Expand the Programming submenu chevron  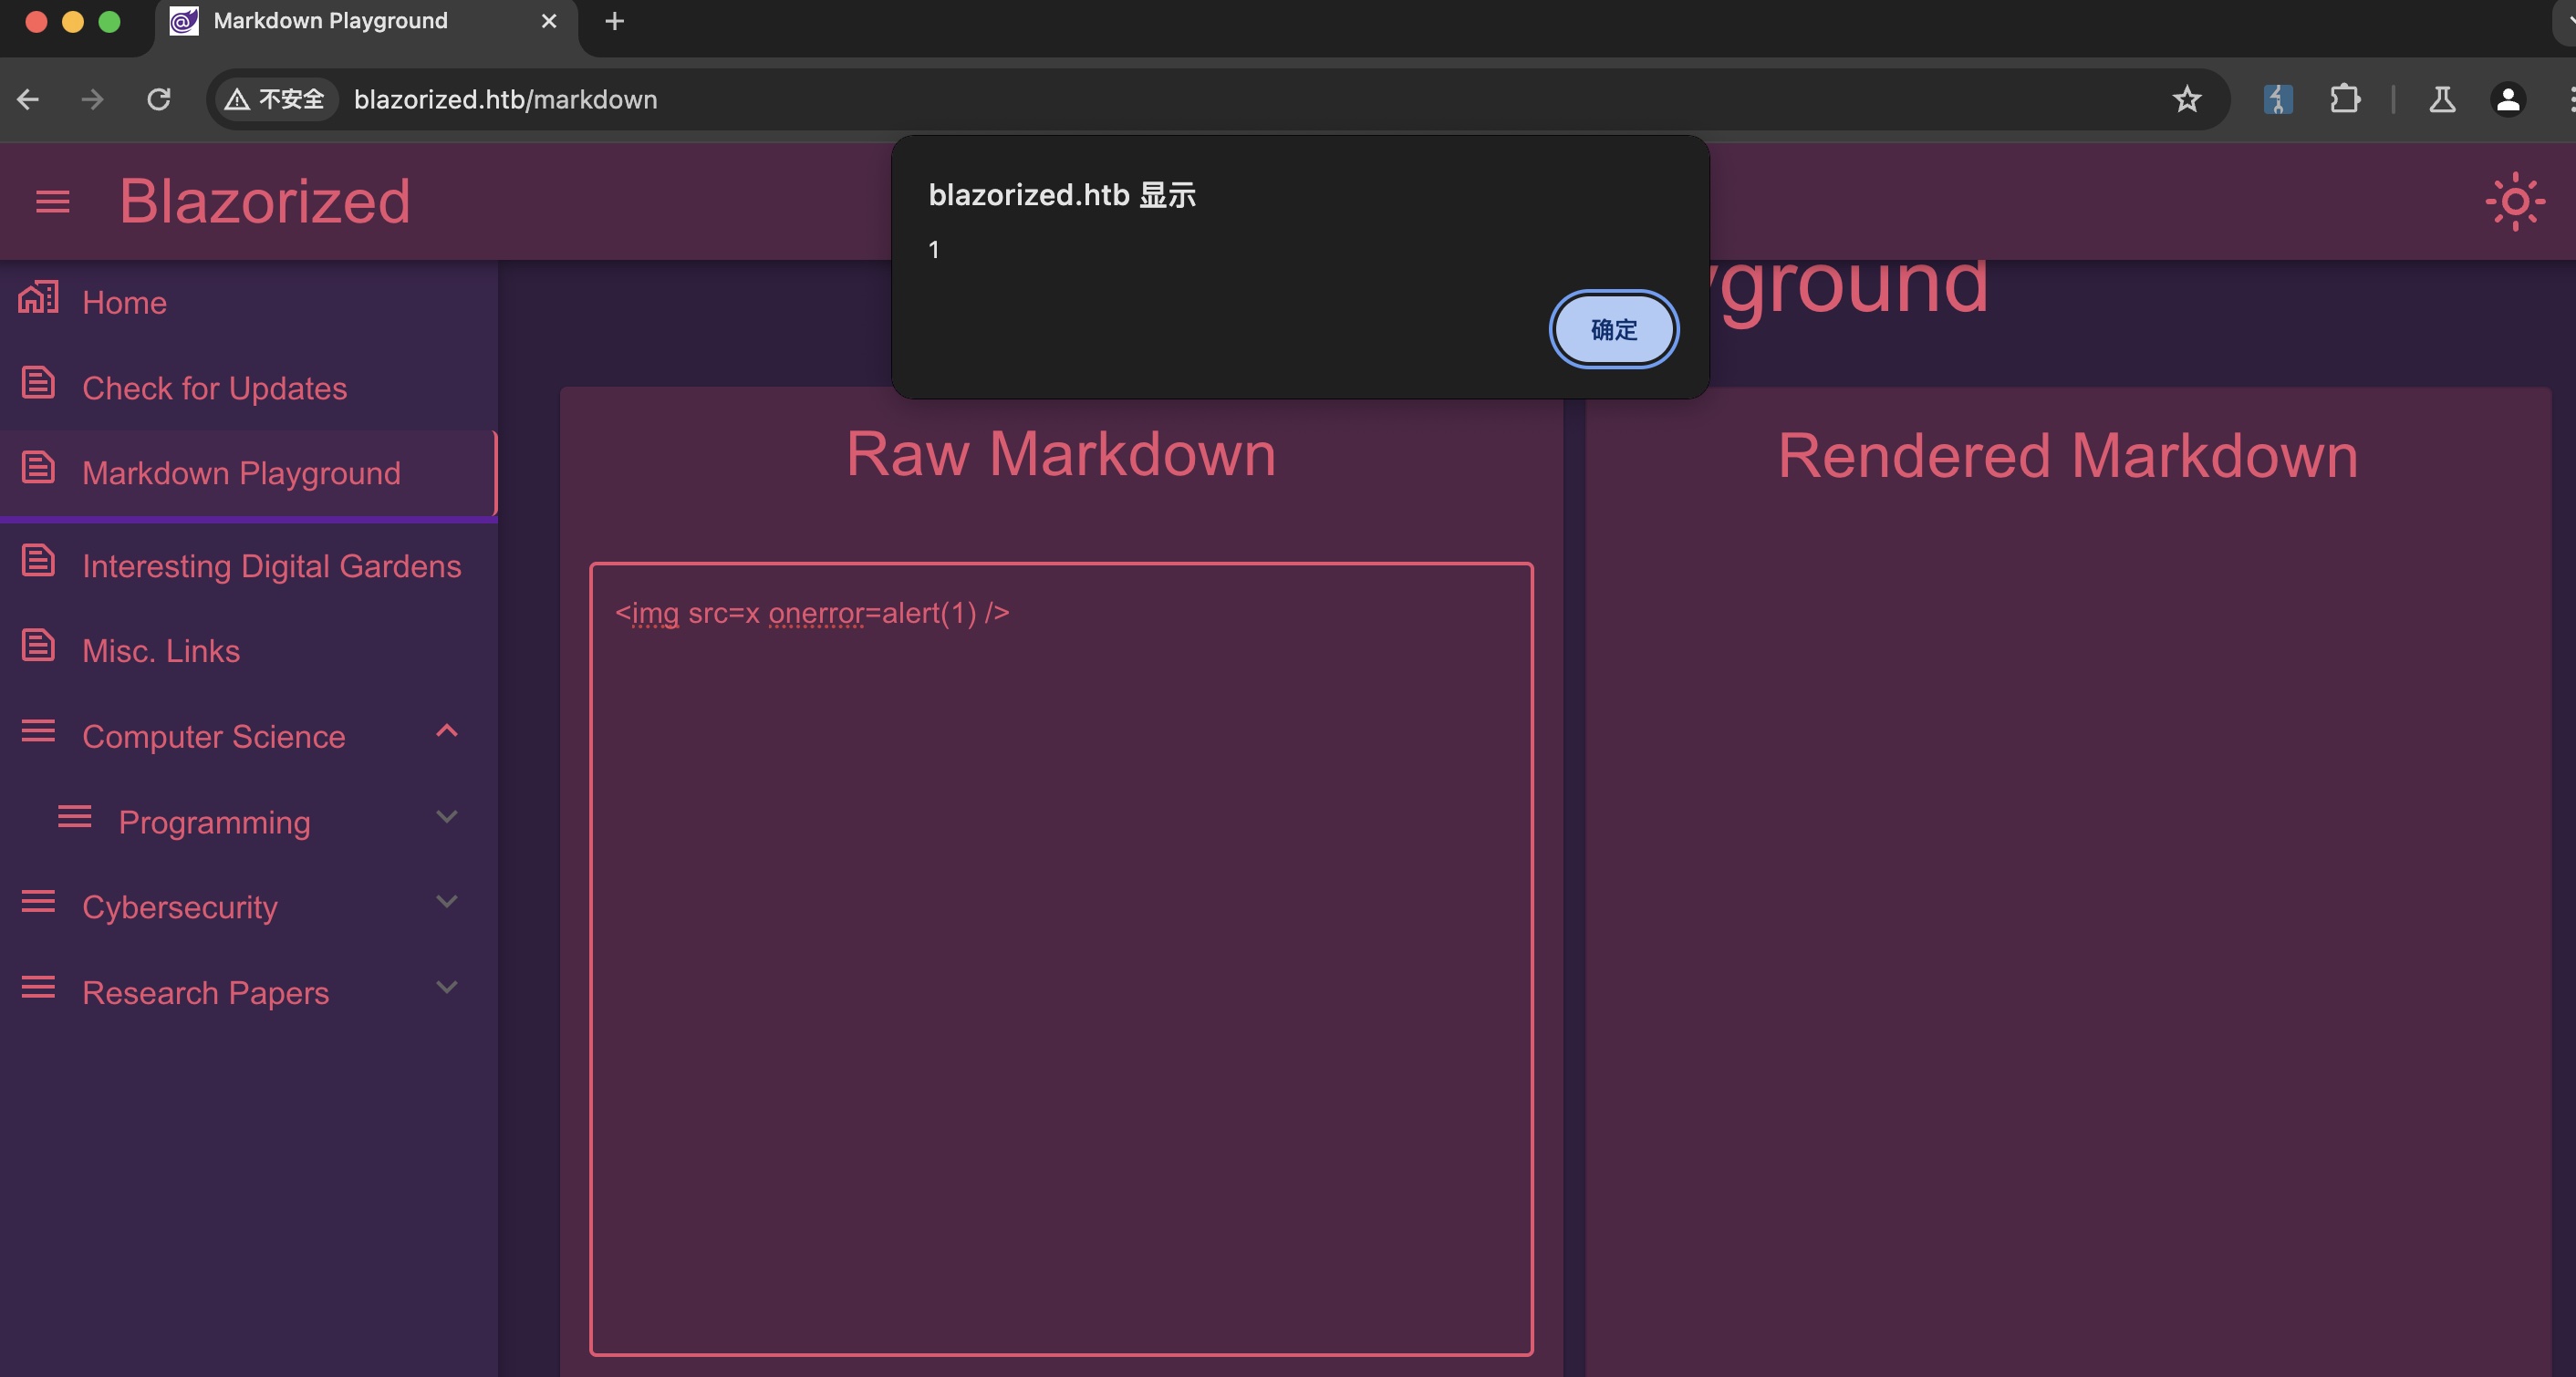coord(447,817)
